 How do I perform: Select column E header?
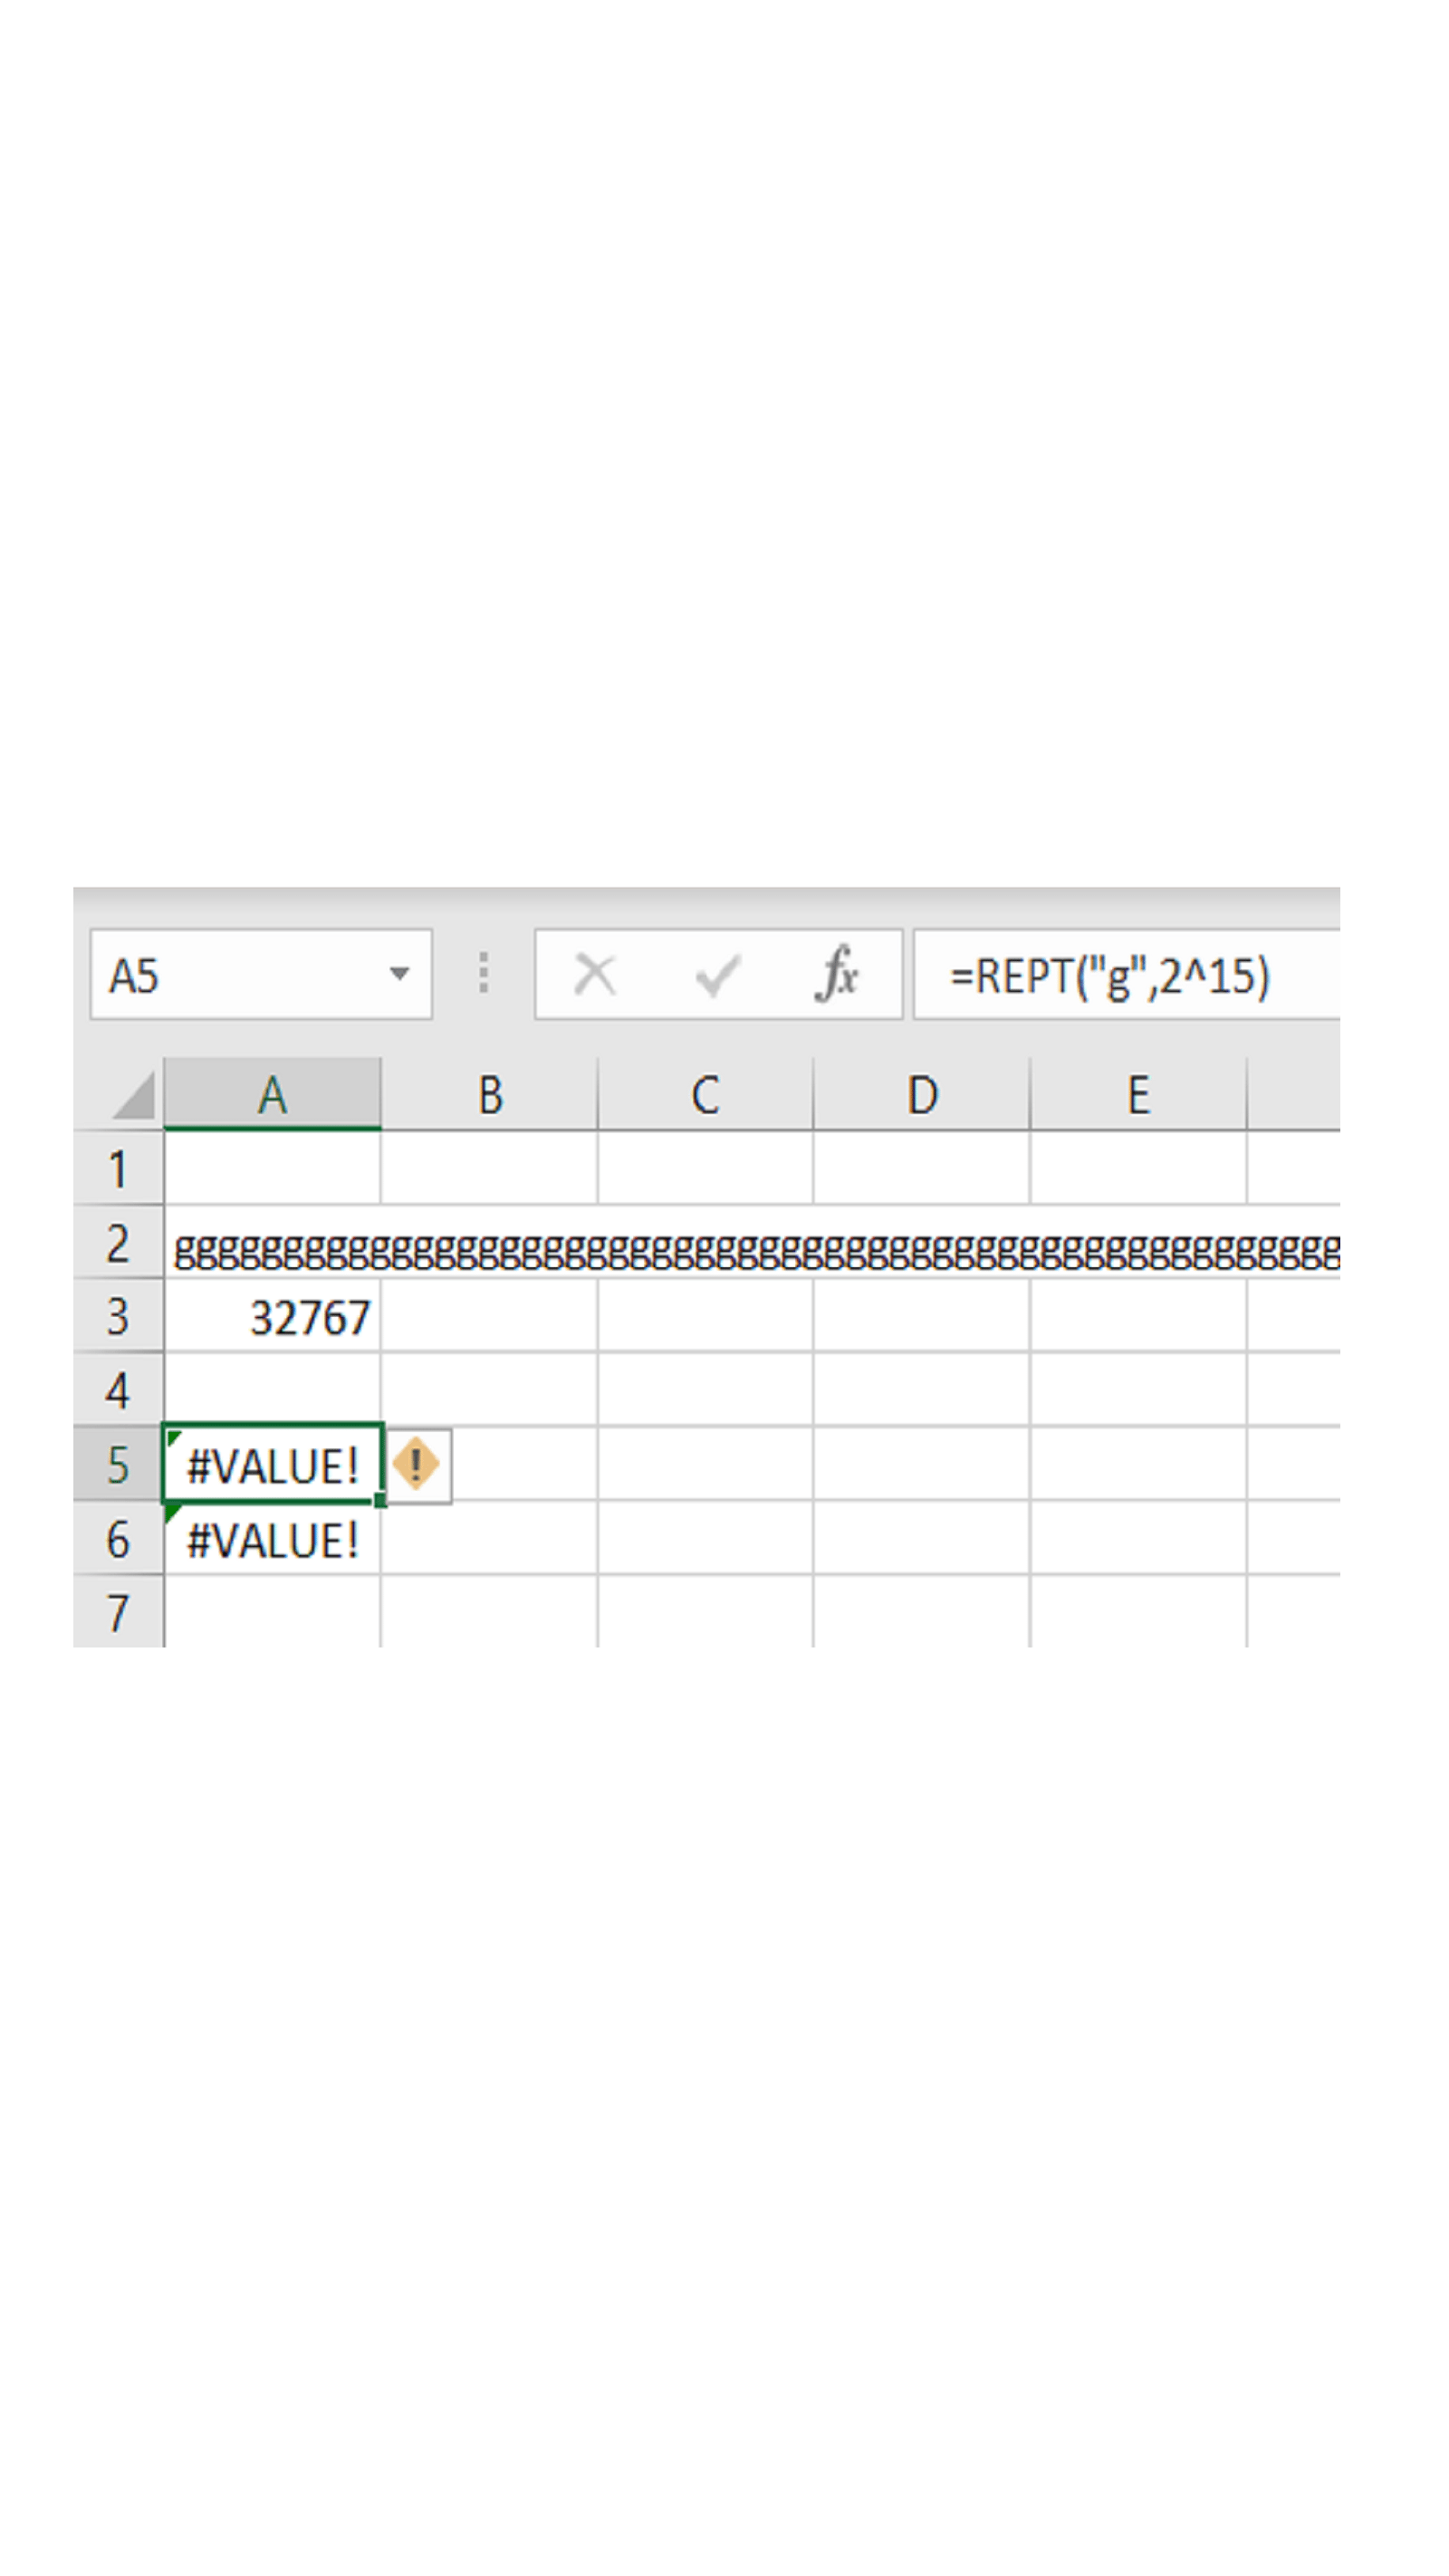(1138, 1095)
